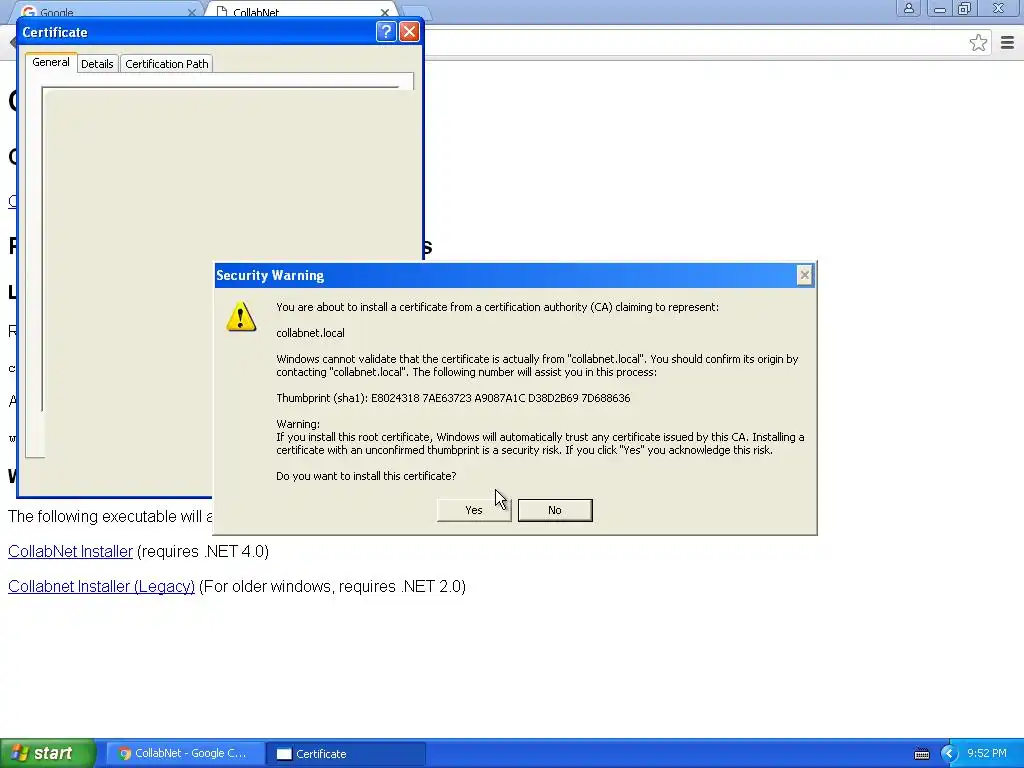1024x768 pixels.
Task: Restore down the Chrome window
Action: (965, 8)
